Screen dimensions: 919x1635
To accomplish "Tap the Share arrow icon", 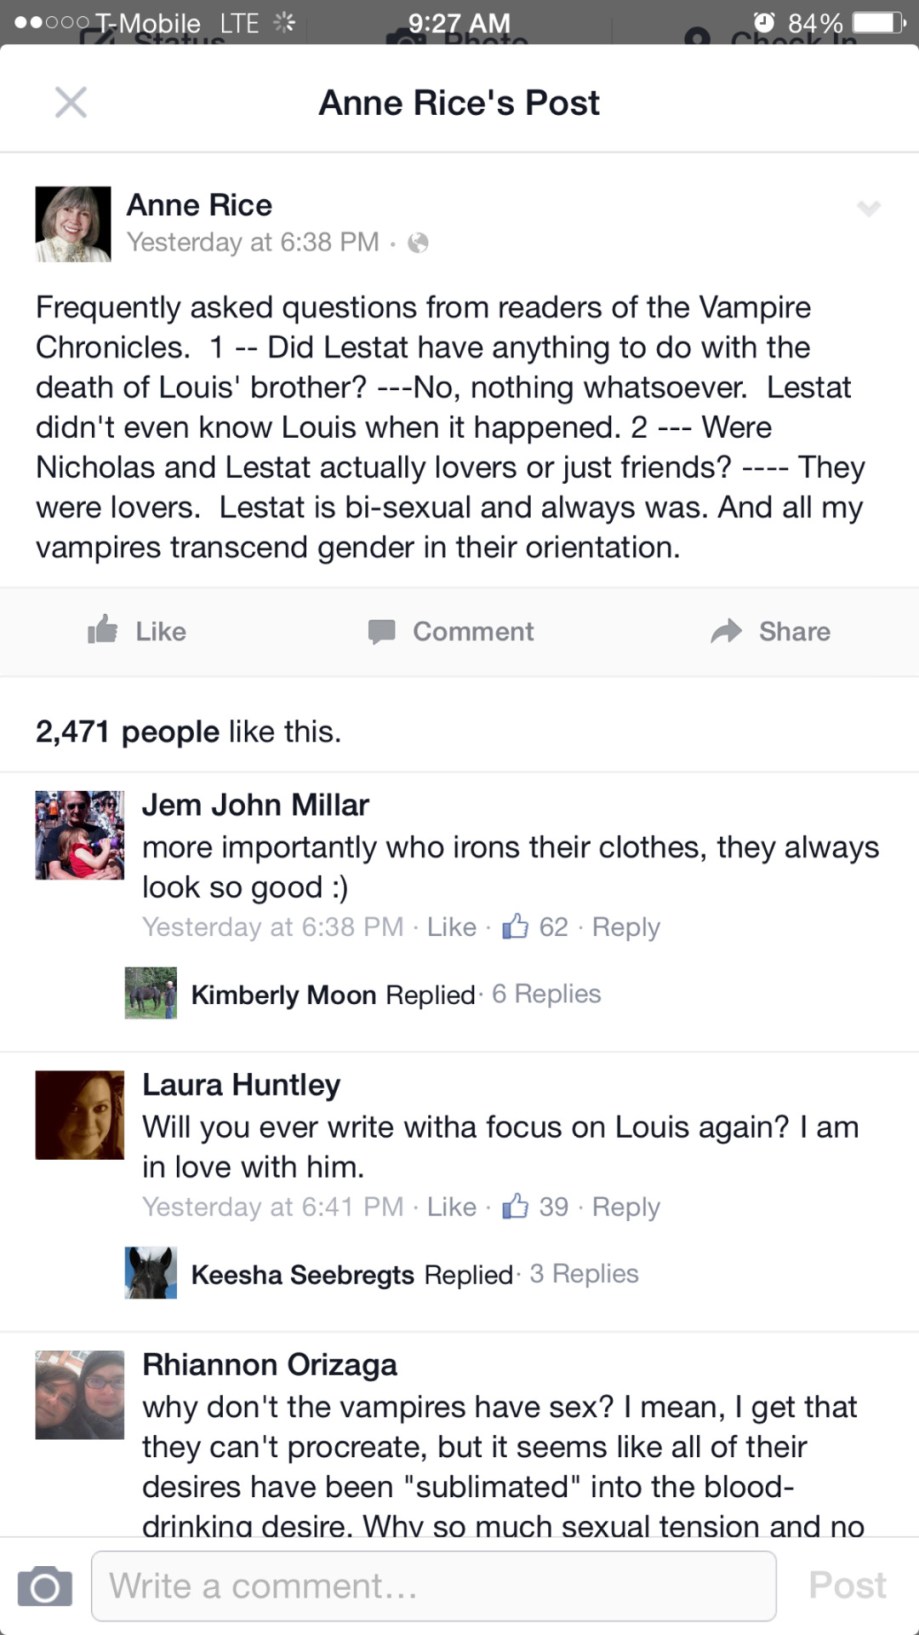I will [727, 630].
